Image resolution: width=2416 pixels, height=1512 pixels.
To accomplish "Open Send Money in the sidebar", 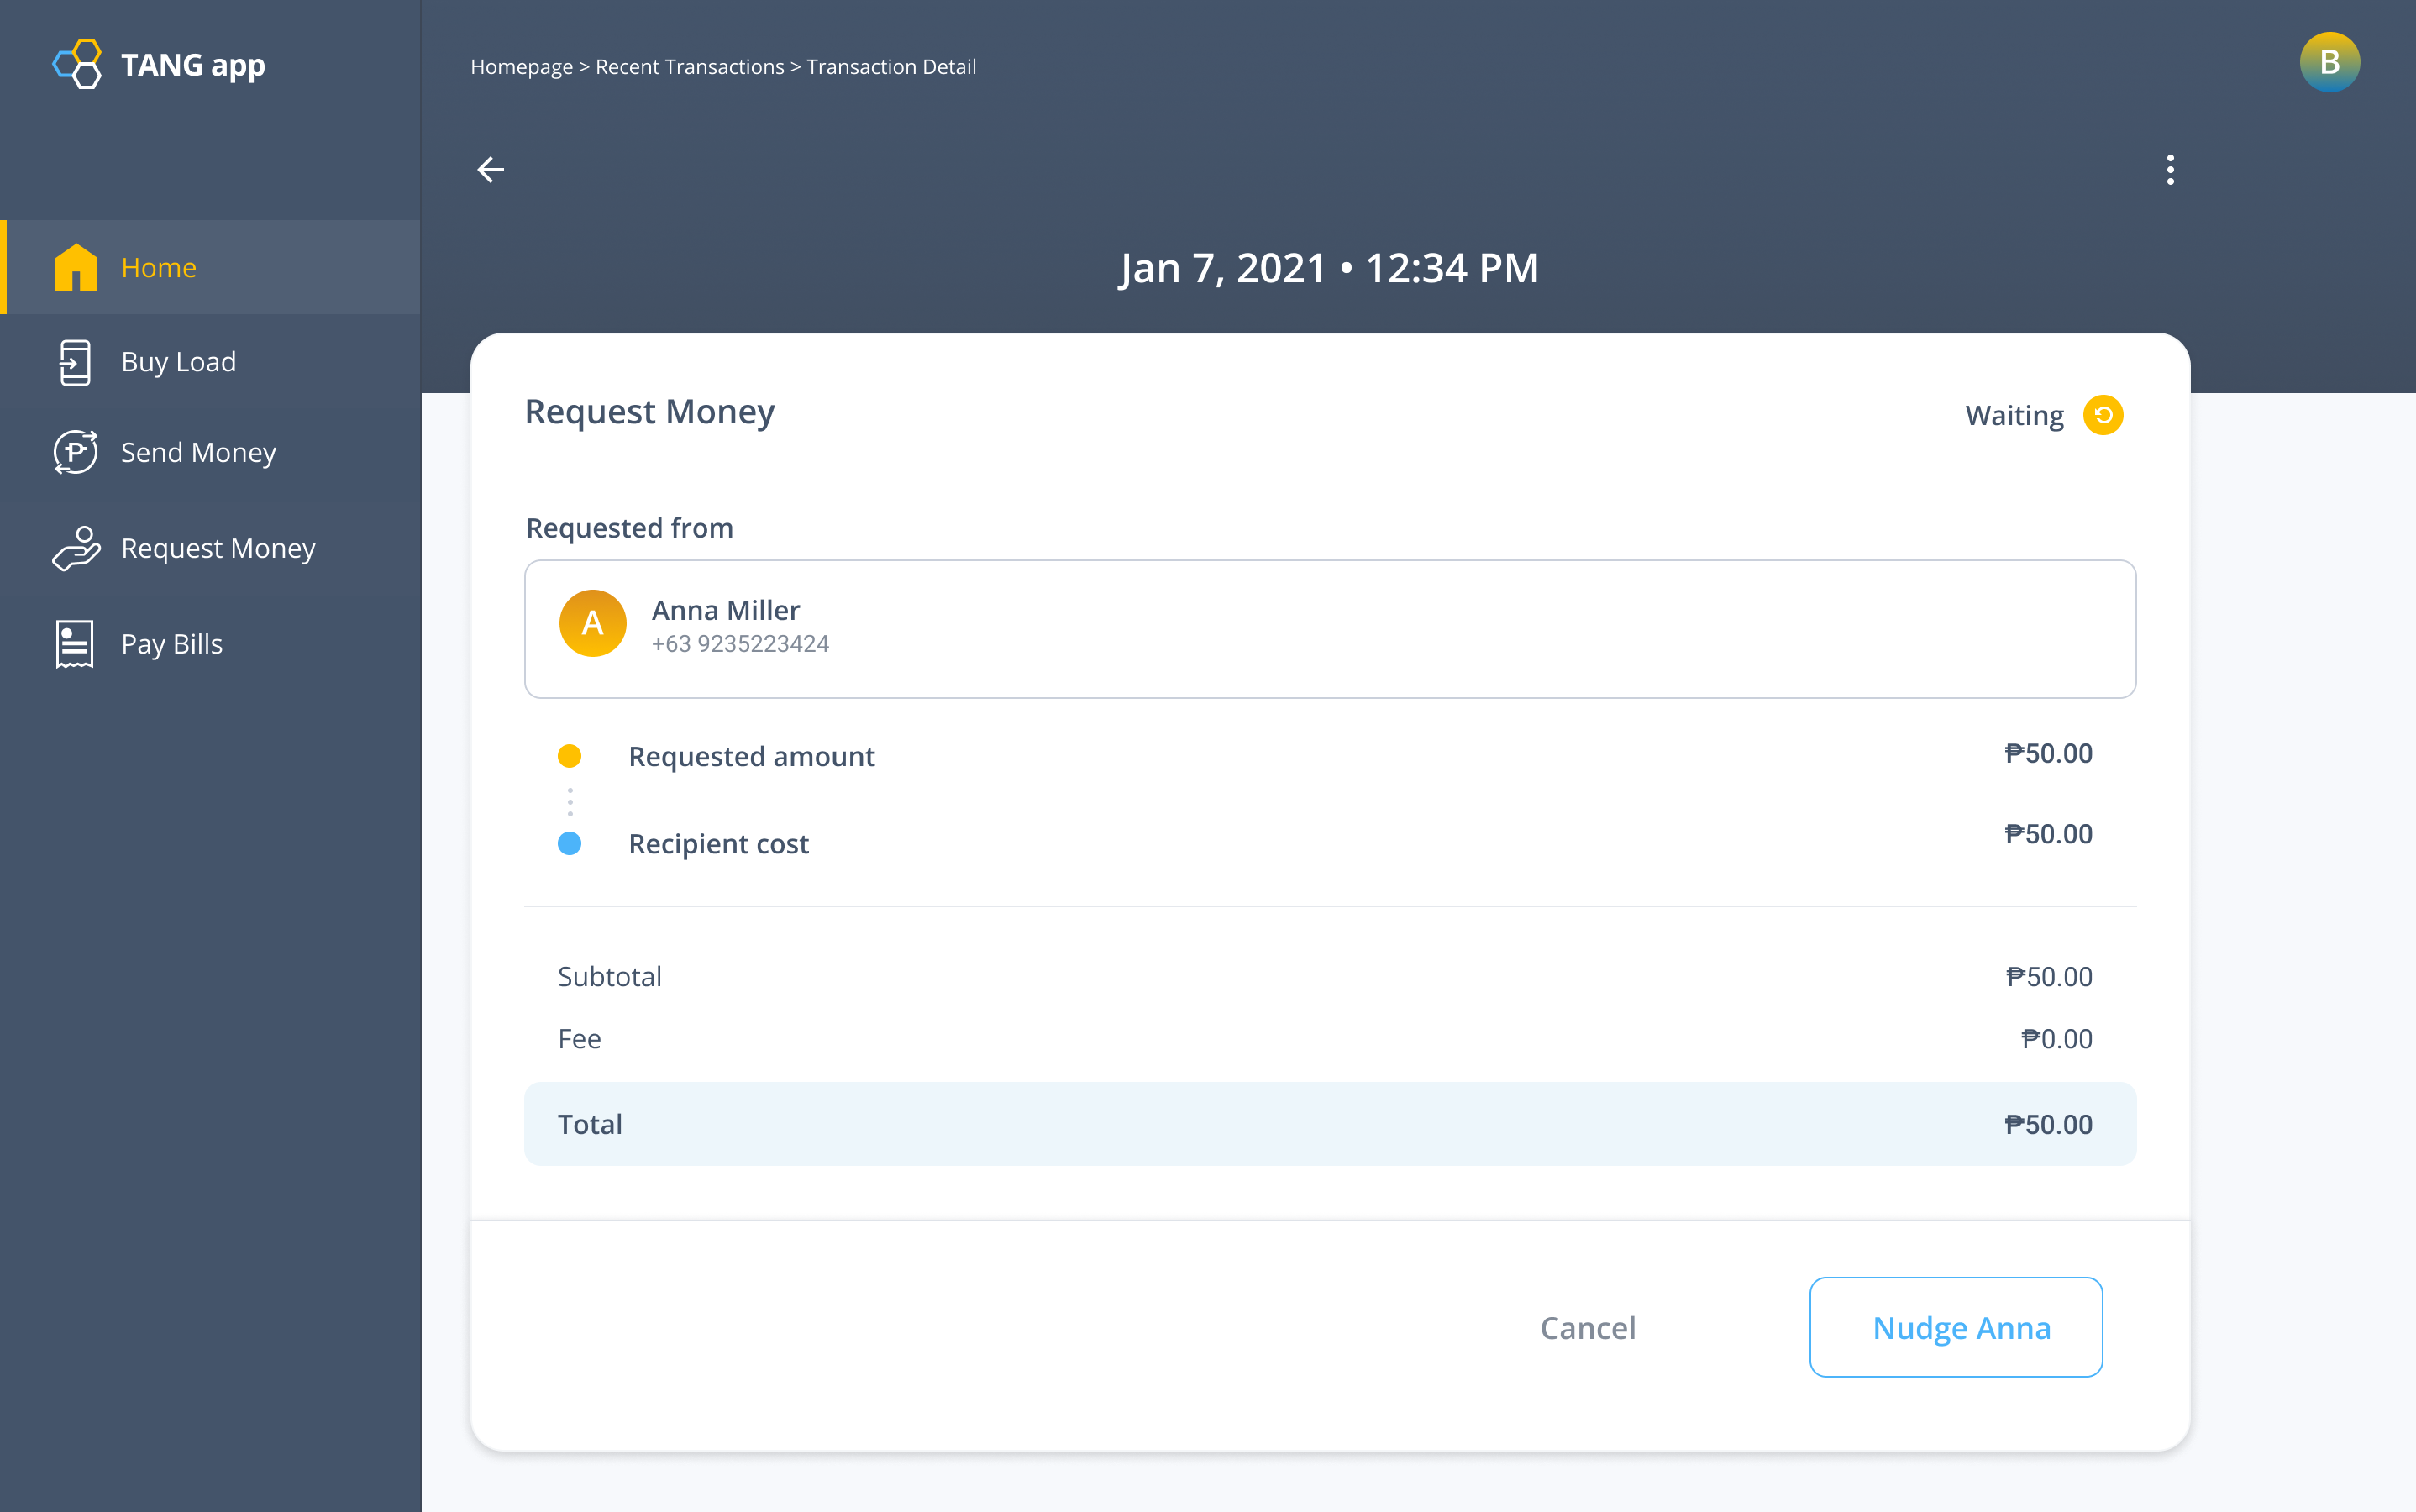I will point(211,452).
